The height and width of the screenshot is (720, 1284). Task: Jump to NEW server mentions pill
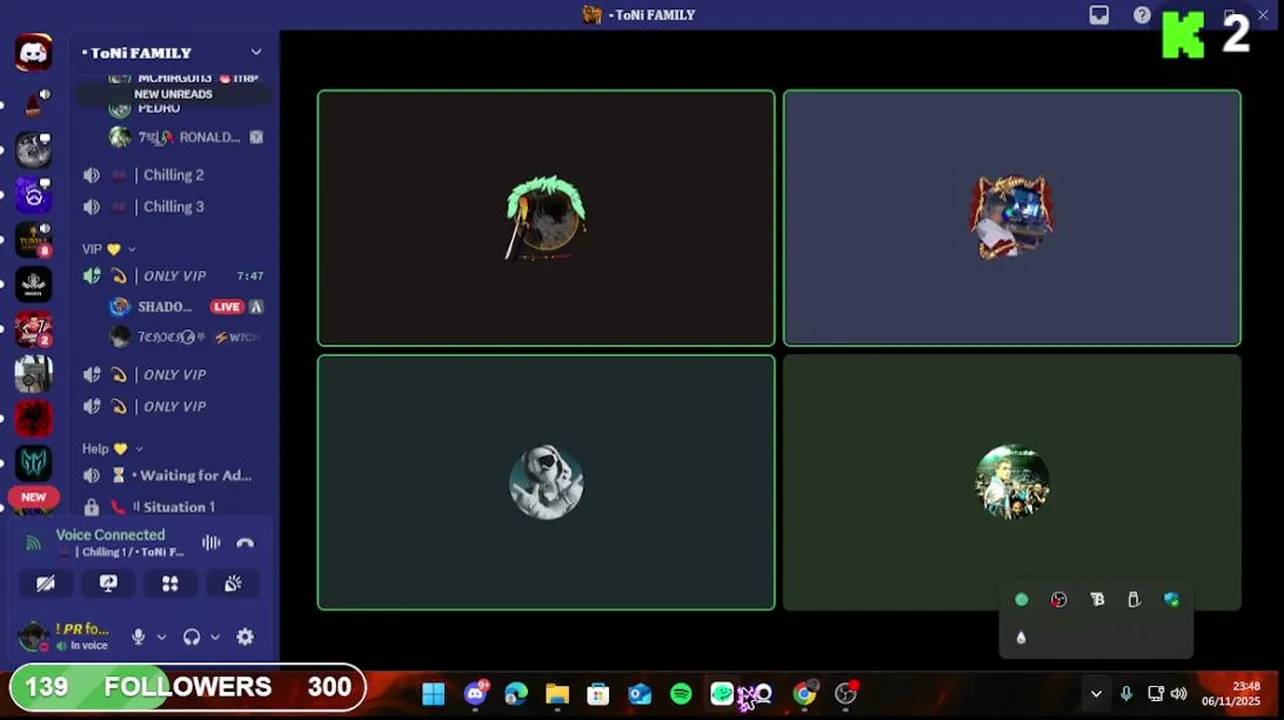(x=33, y=497)
